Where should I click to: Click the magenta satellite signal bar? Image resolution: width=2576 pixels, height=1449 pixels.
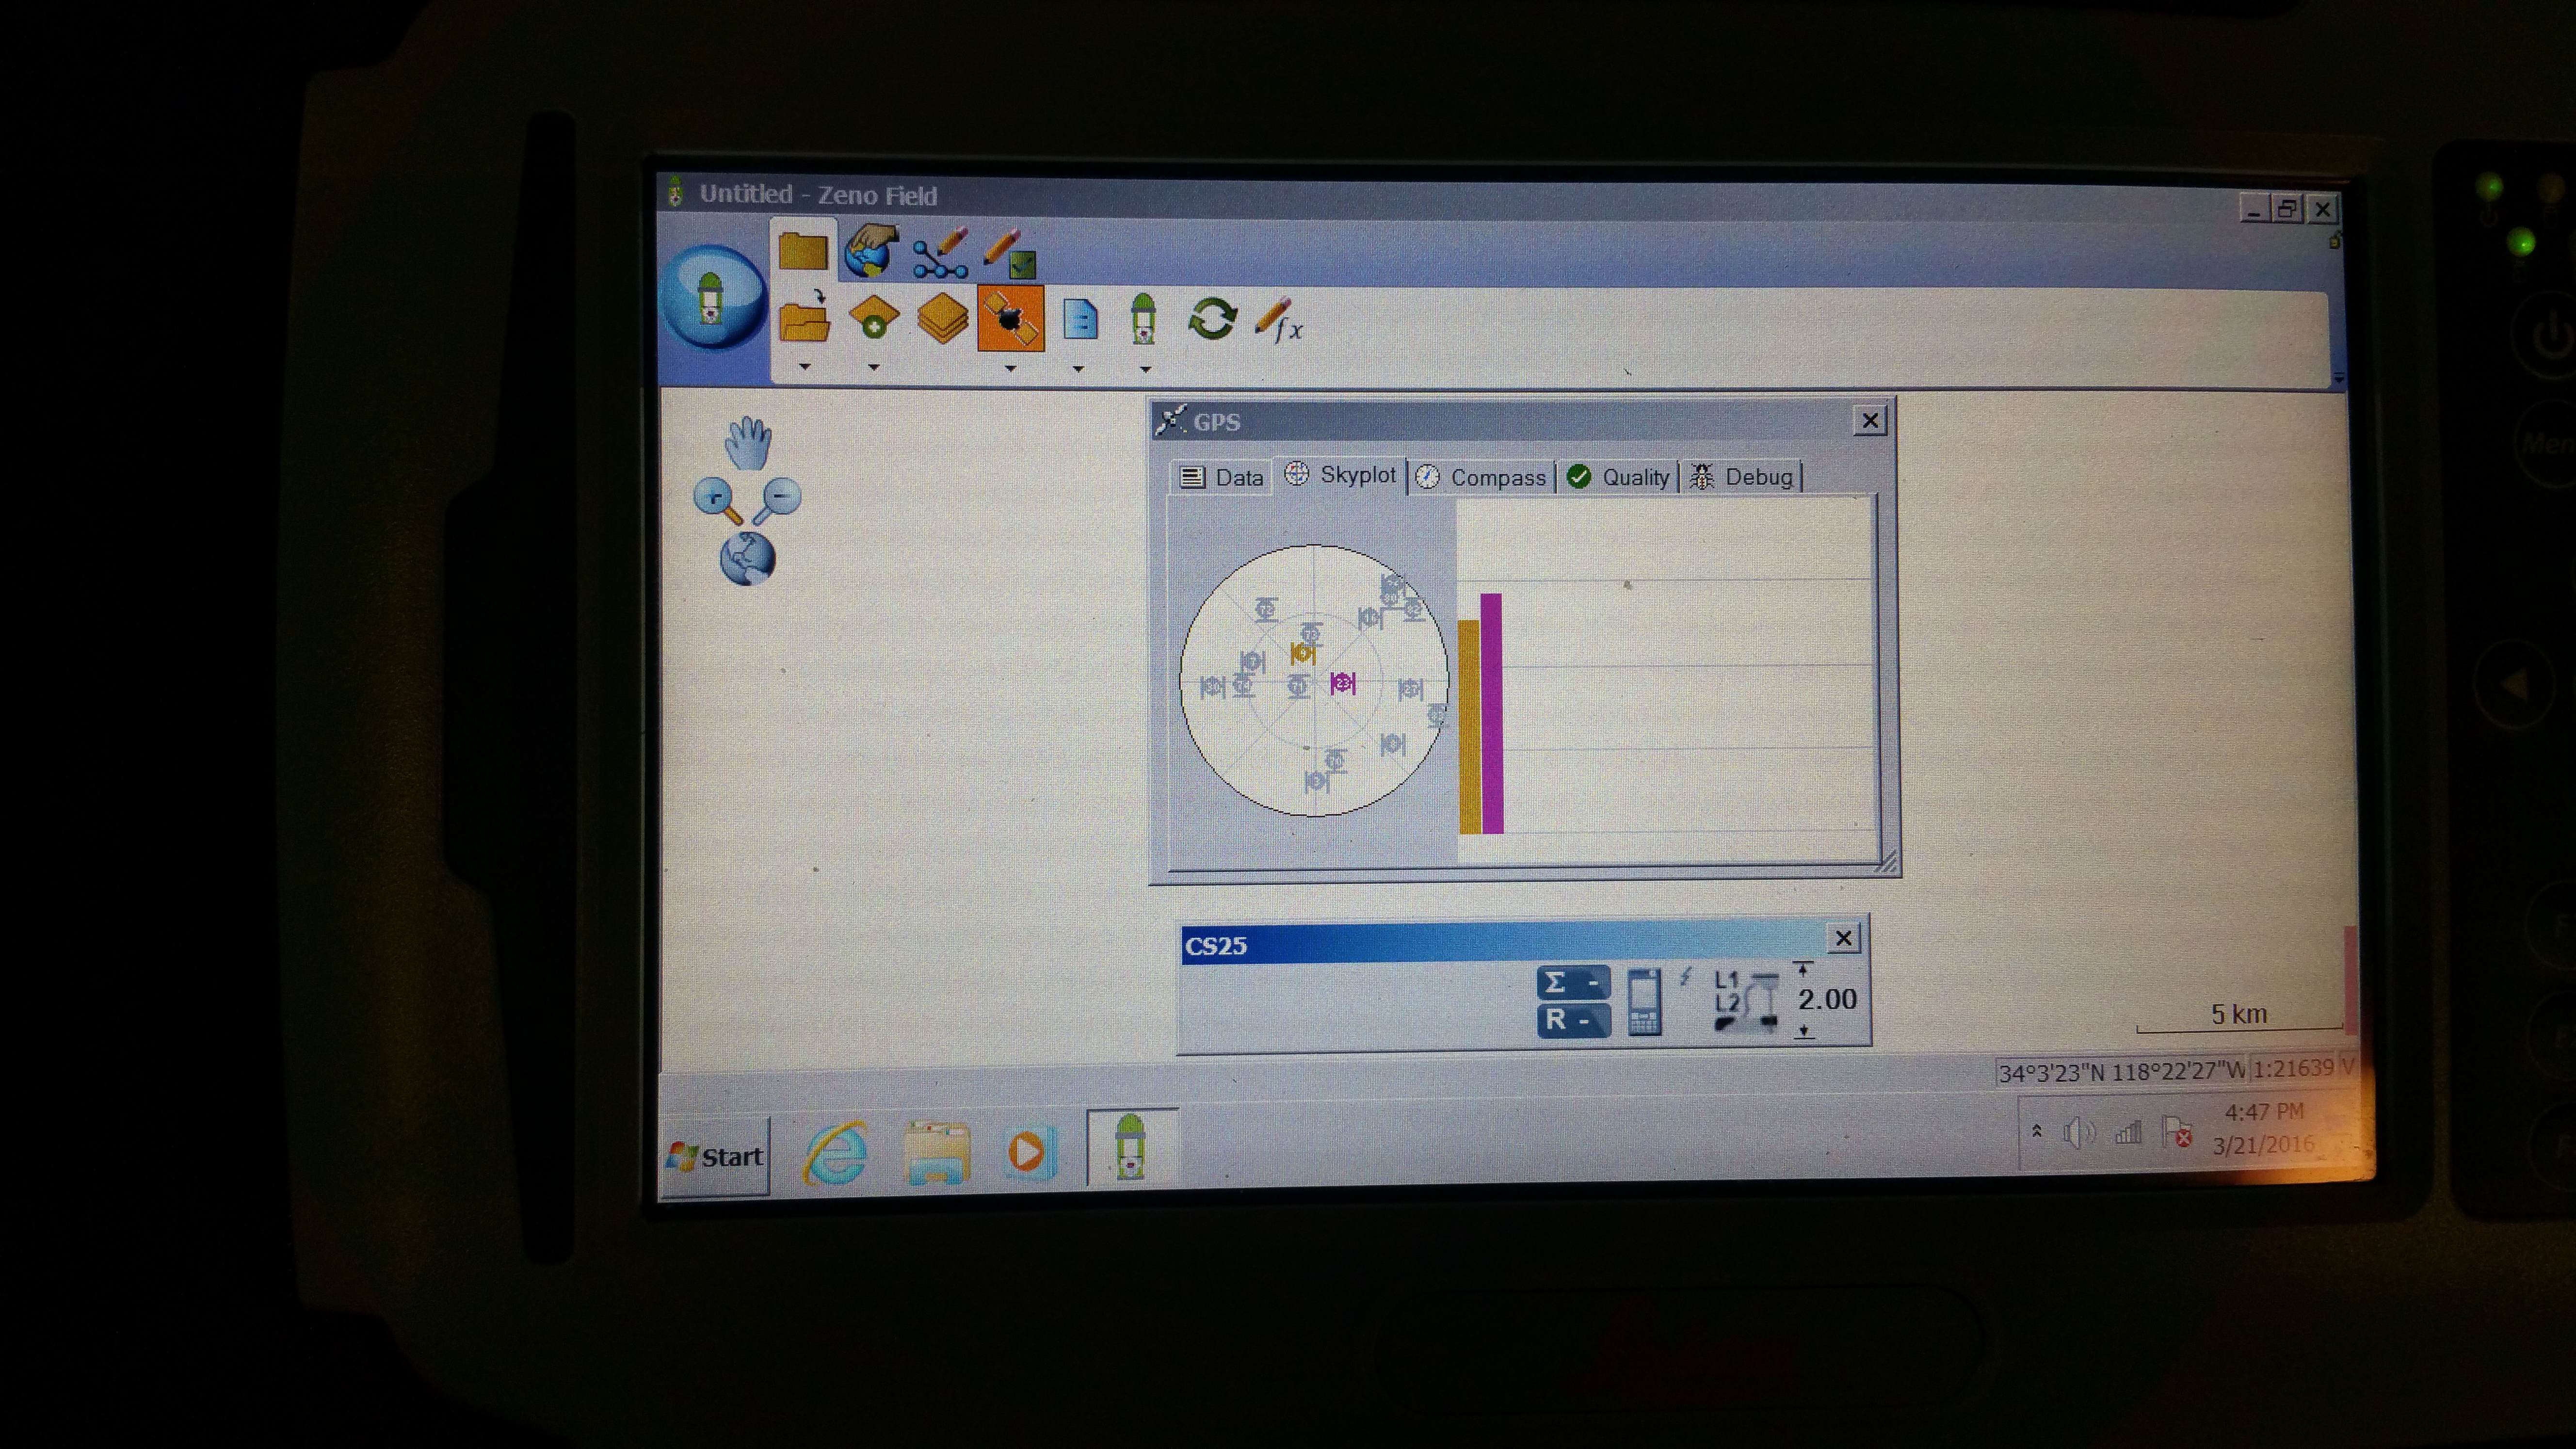pos(1491,712)
